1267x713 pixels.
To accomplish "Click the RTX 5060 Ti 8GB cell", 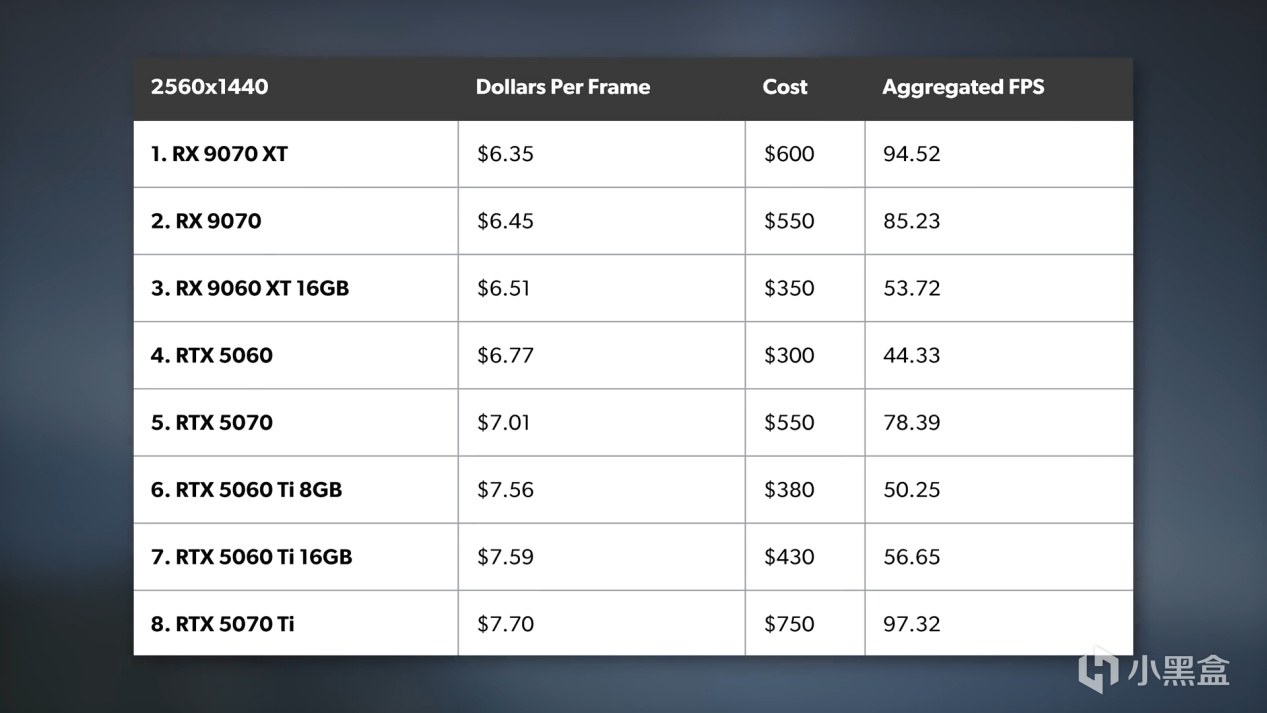I will click(246, 489).
